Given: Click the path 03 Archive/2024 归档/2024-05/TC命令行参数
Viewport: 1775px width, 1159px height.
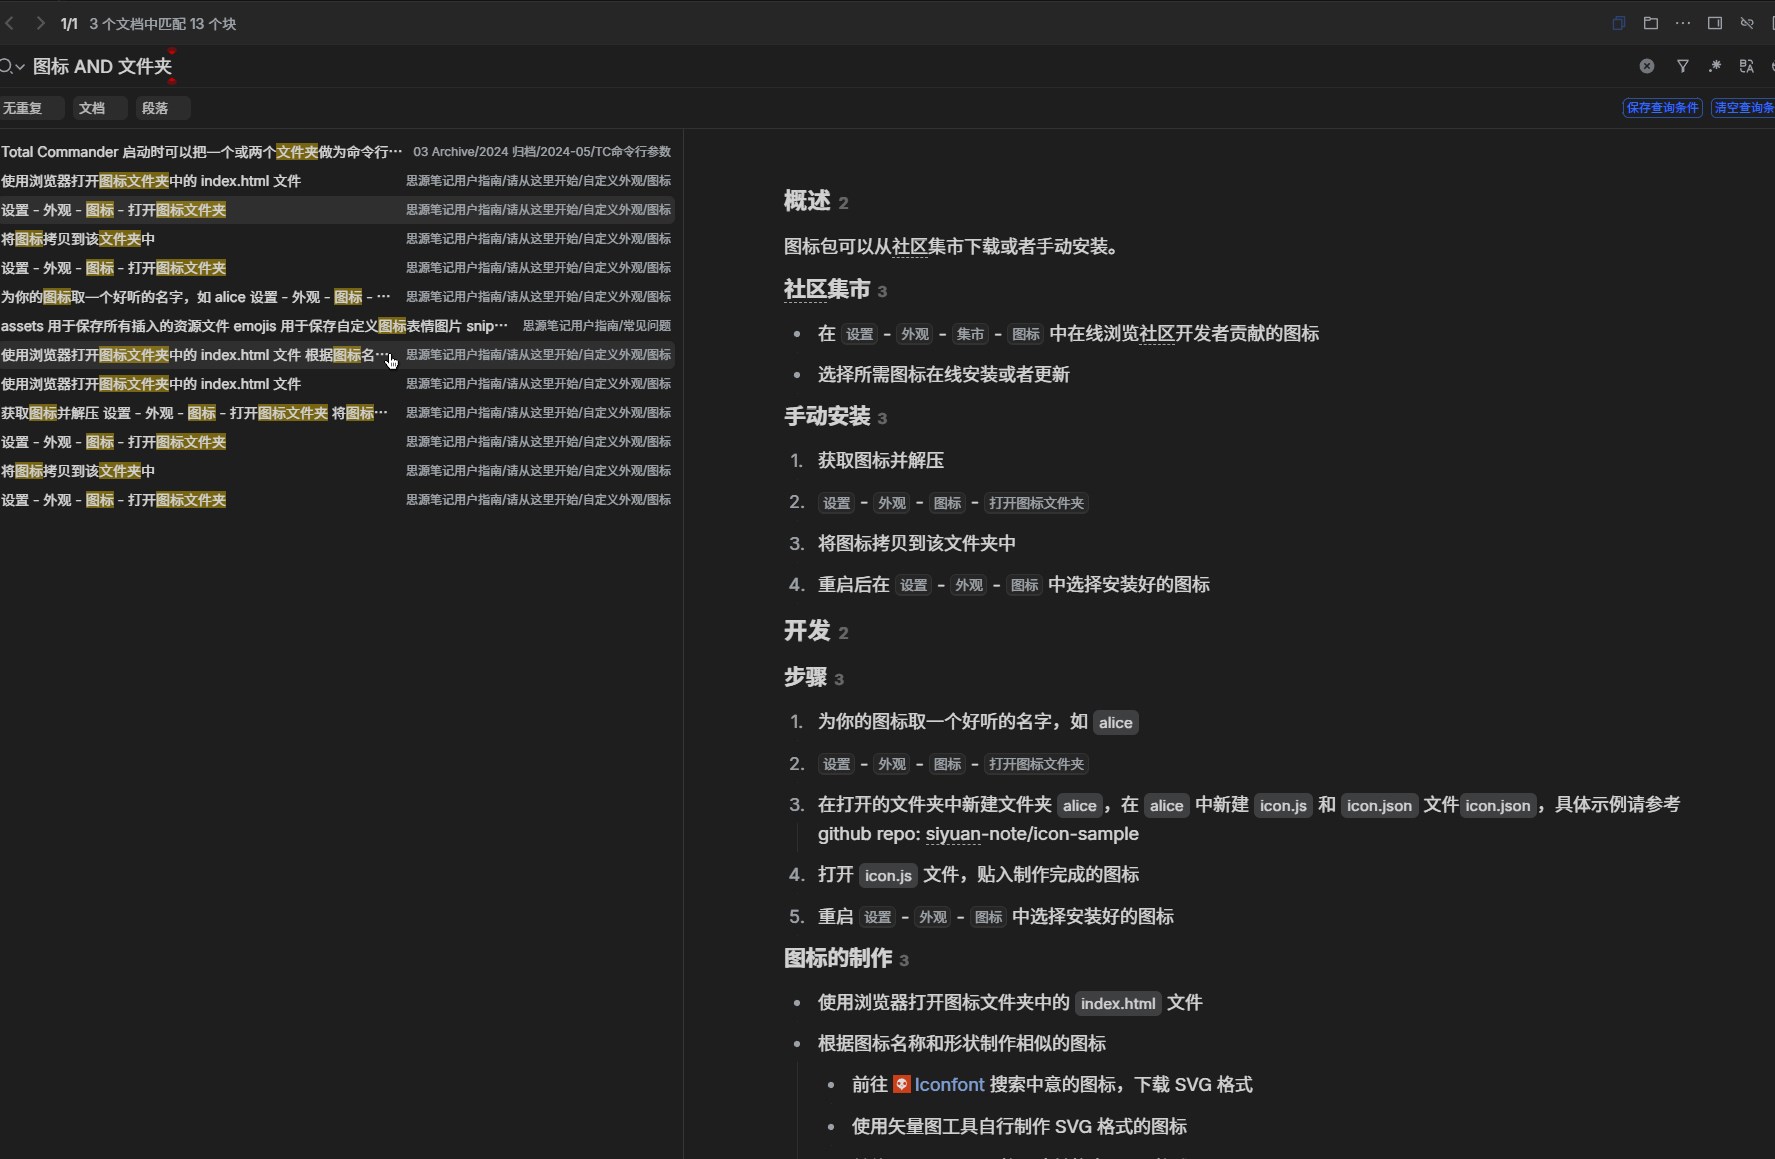Looking at the screenshot, I should point(542,152).
